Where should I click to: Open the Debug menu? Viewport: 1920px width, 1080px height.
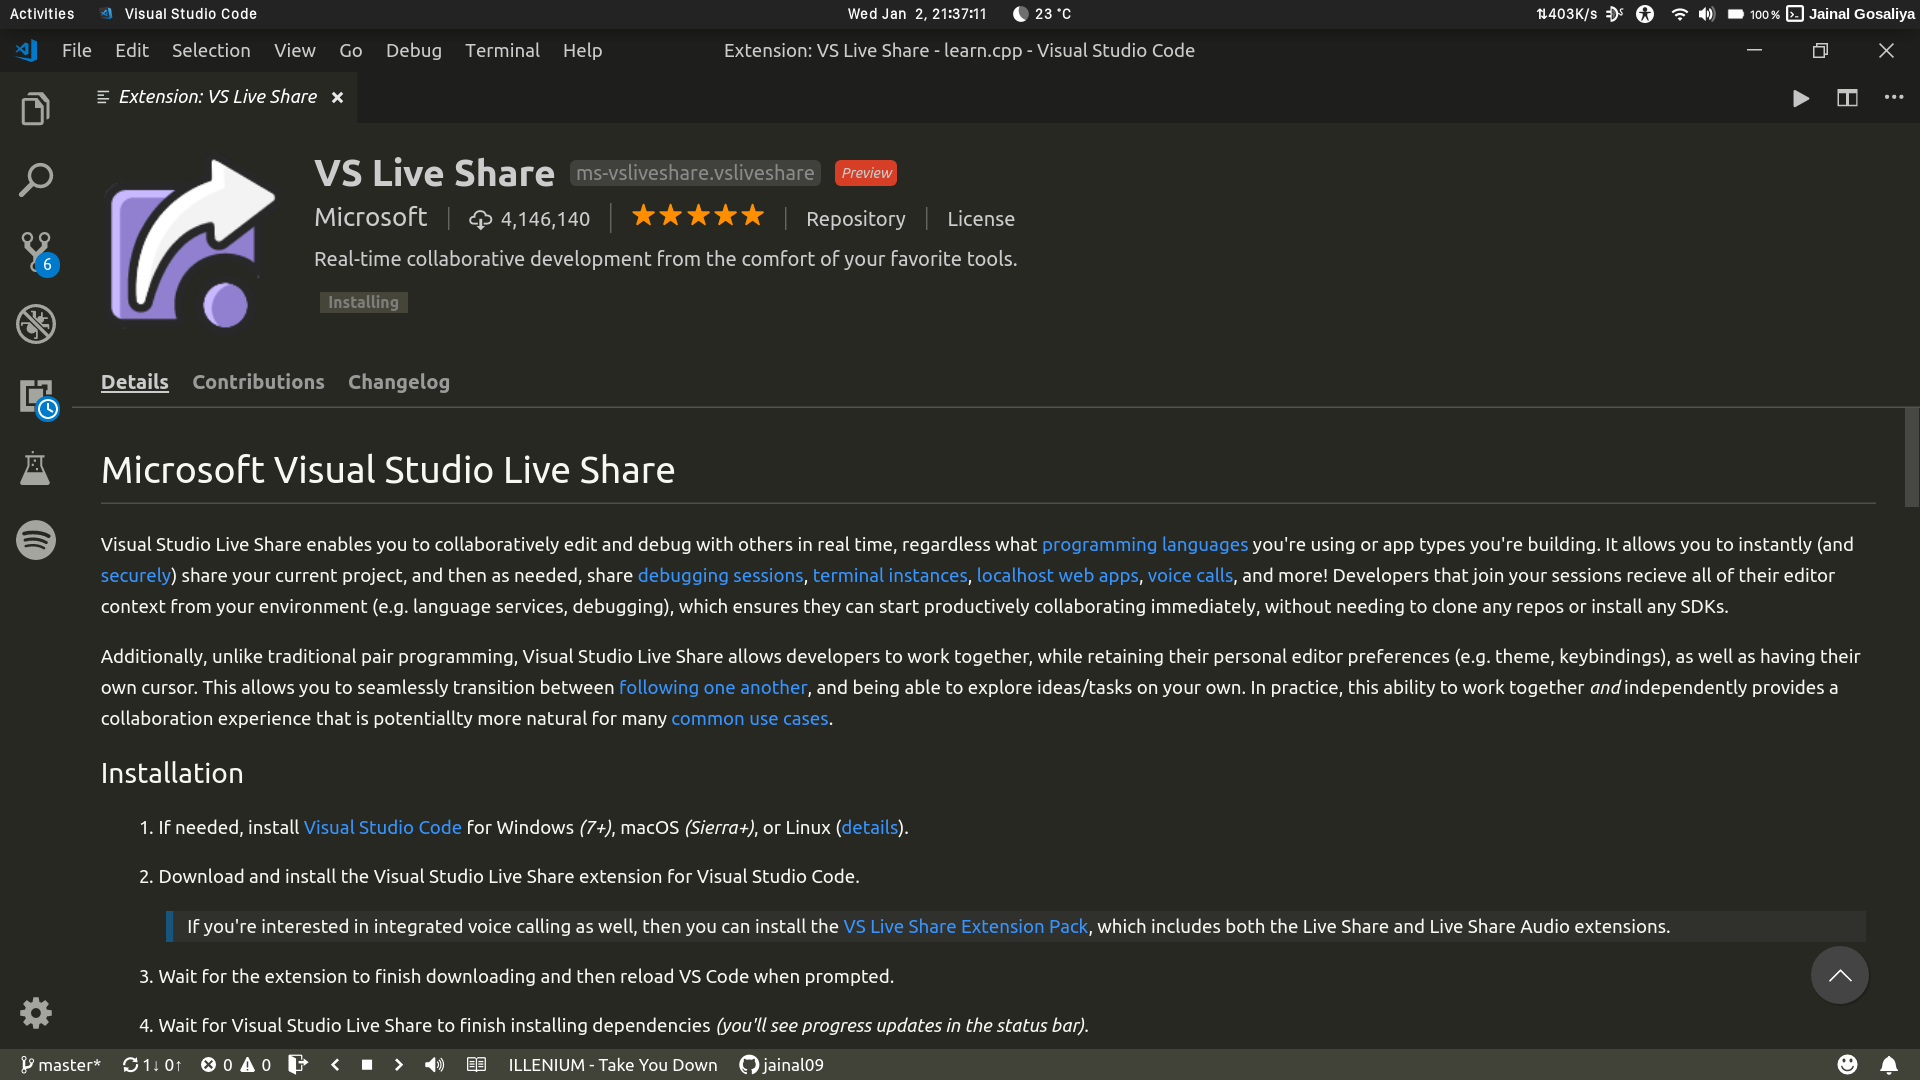point(413,50)
